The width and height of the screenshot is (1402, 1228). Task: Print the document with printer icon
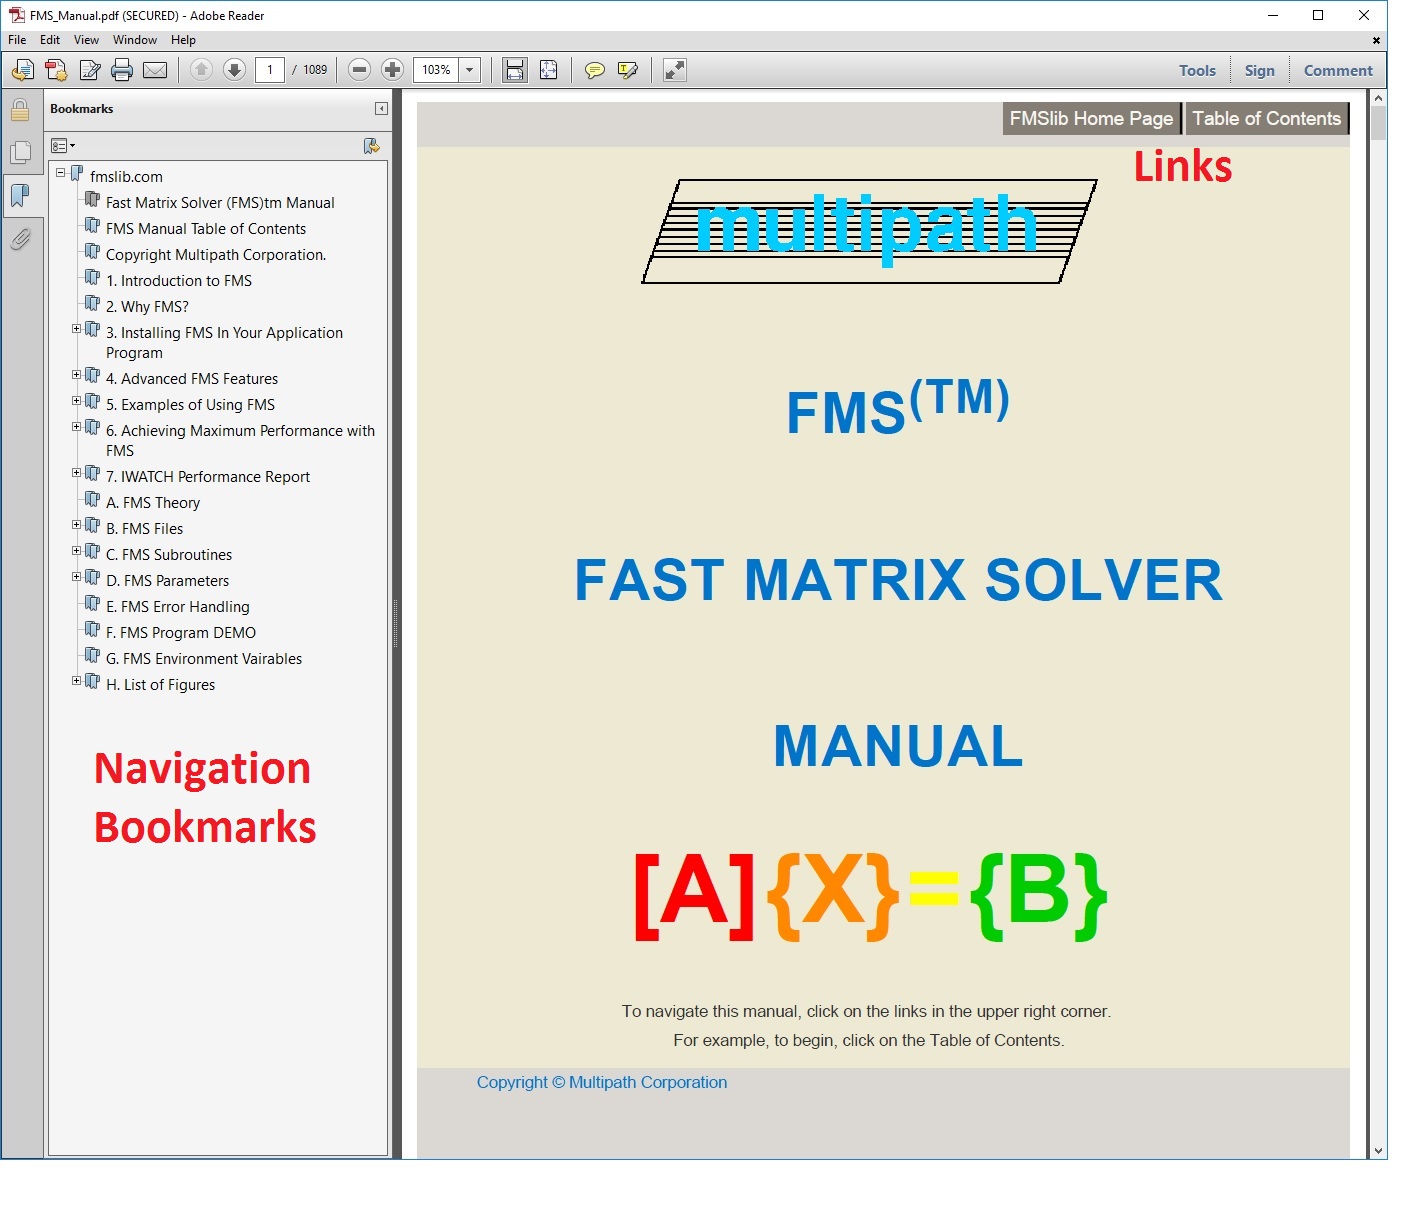[122, 70]
